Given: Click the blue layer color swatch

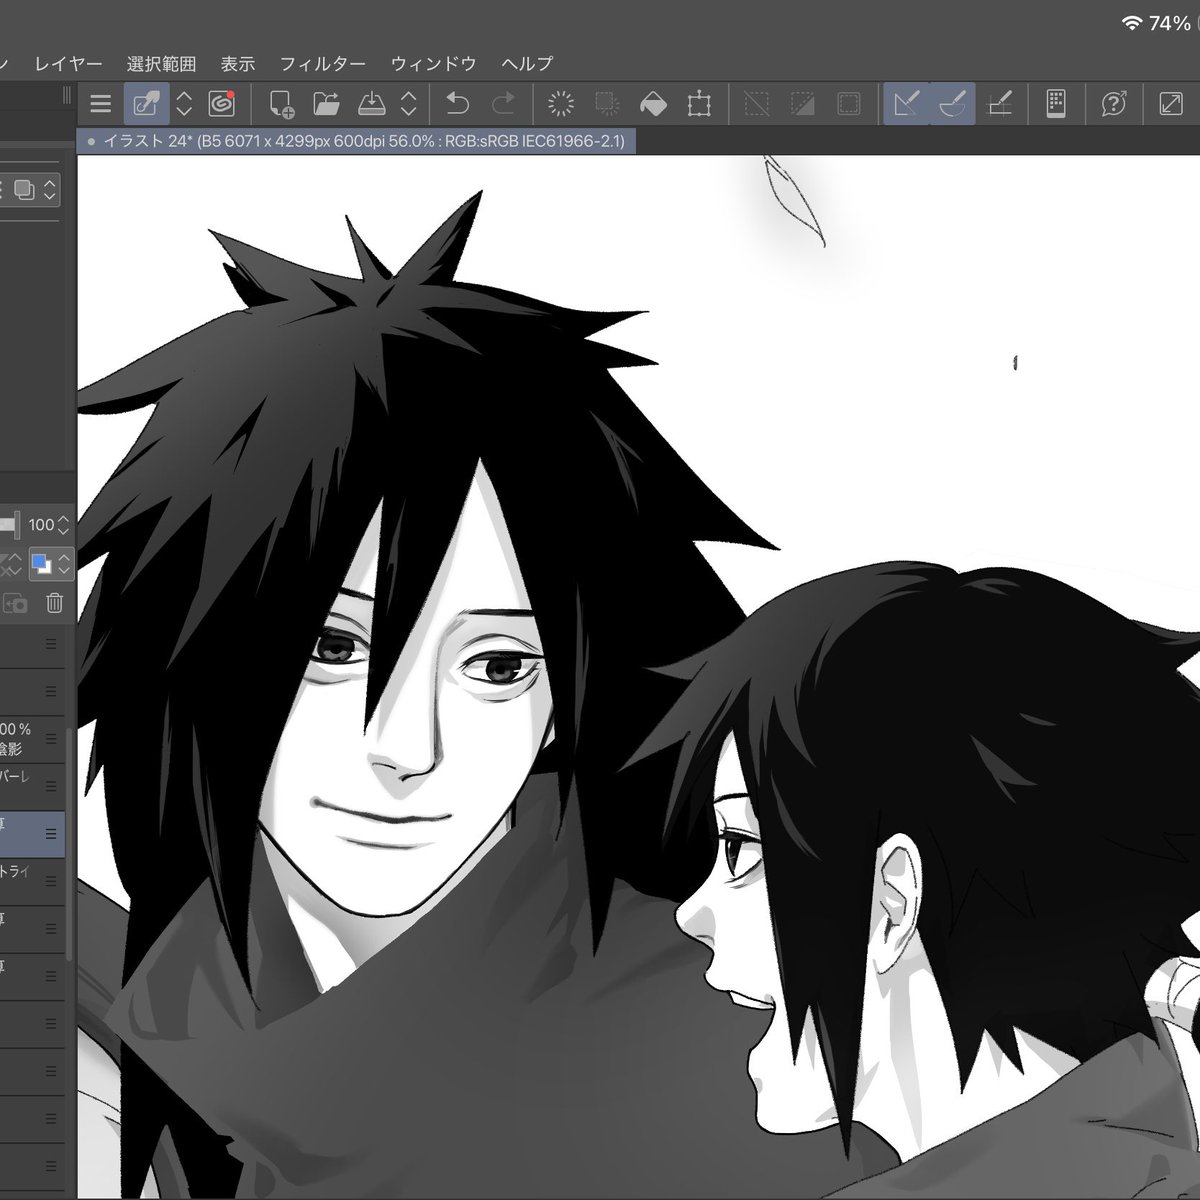Looking at the screenshot, I should [x=41, y=565].
